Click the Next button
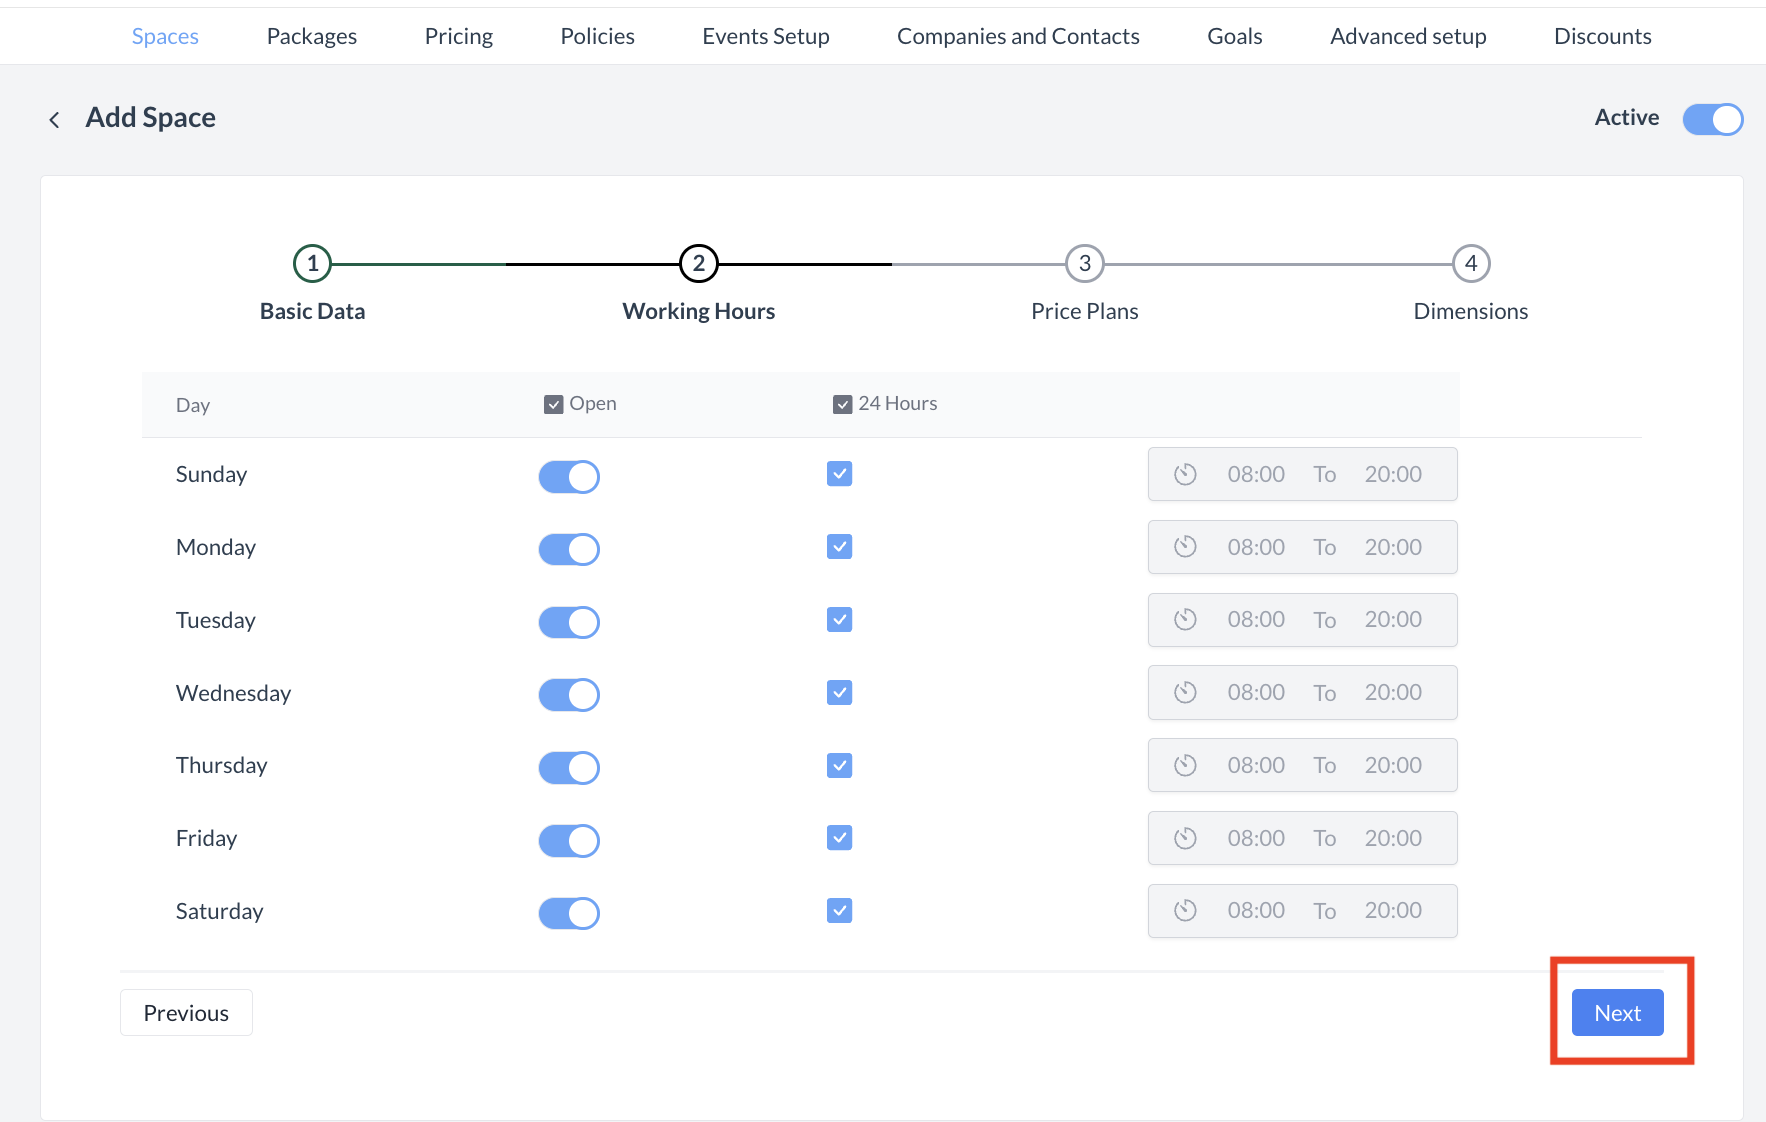 [1617, 1013]
